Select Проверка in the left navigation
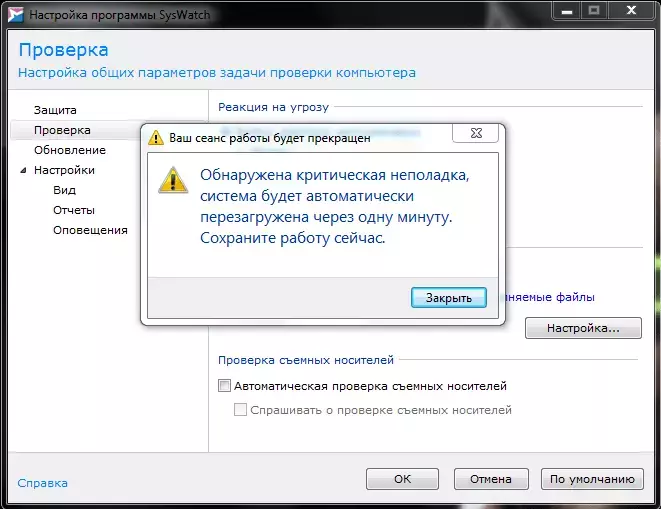 62,130
